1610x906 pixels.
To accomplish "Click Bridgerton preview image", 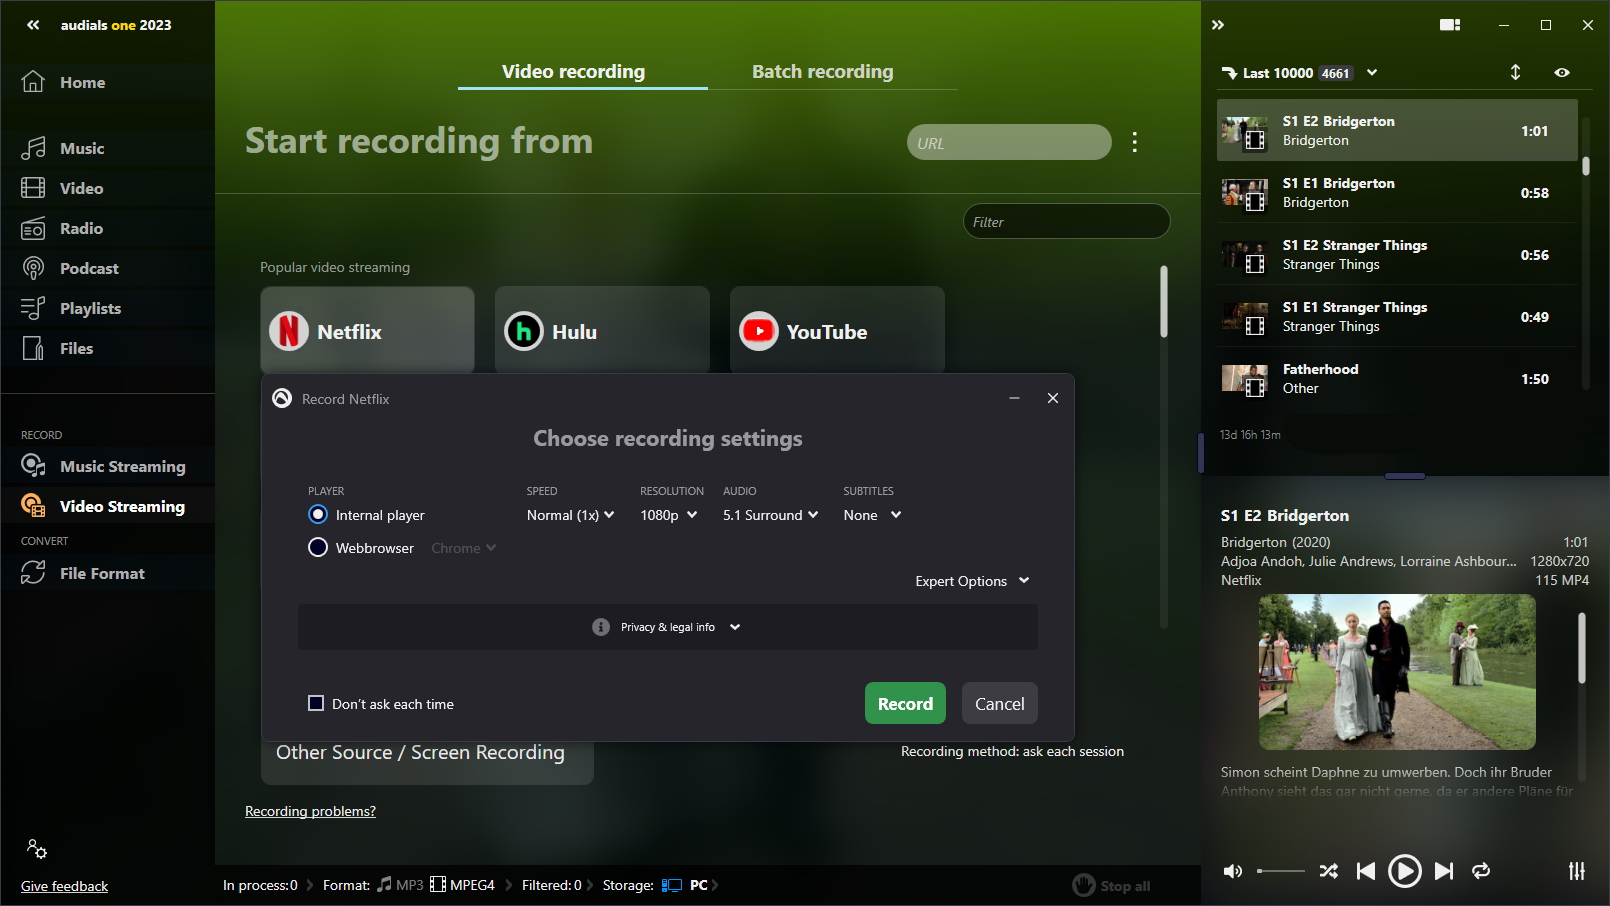I will point(1397,672).
